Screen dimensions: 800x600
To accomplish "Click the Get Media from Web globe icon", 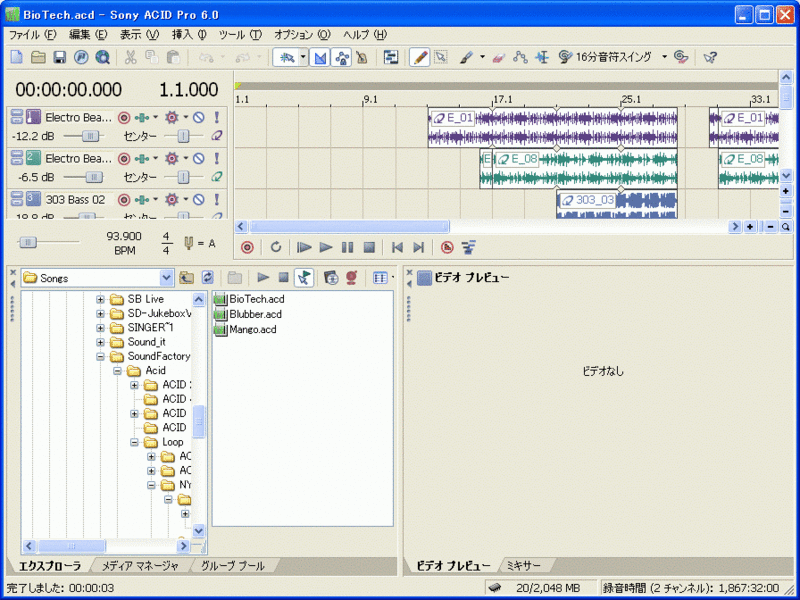I will point(103,57).
